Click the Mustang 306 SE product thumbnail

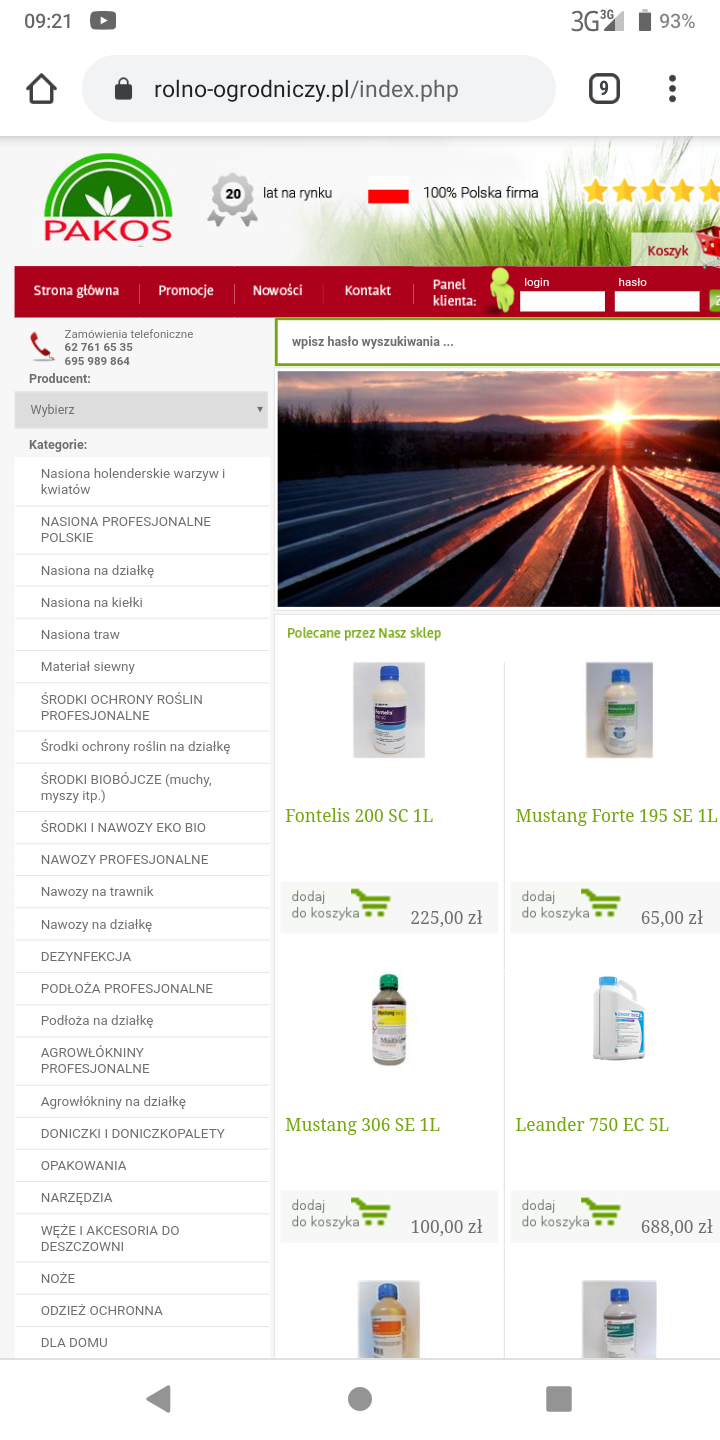pos(389,1019)
